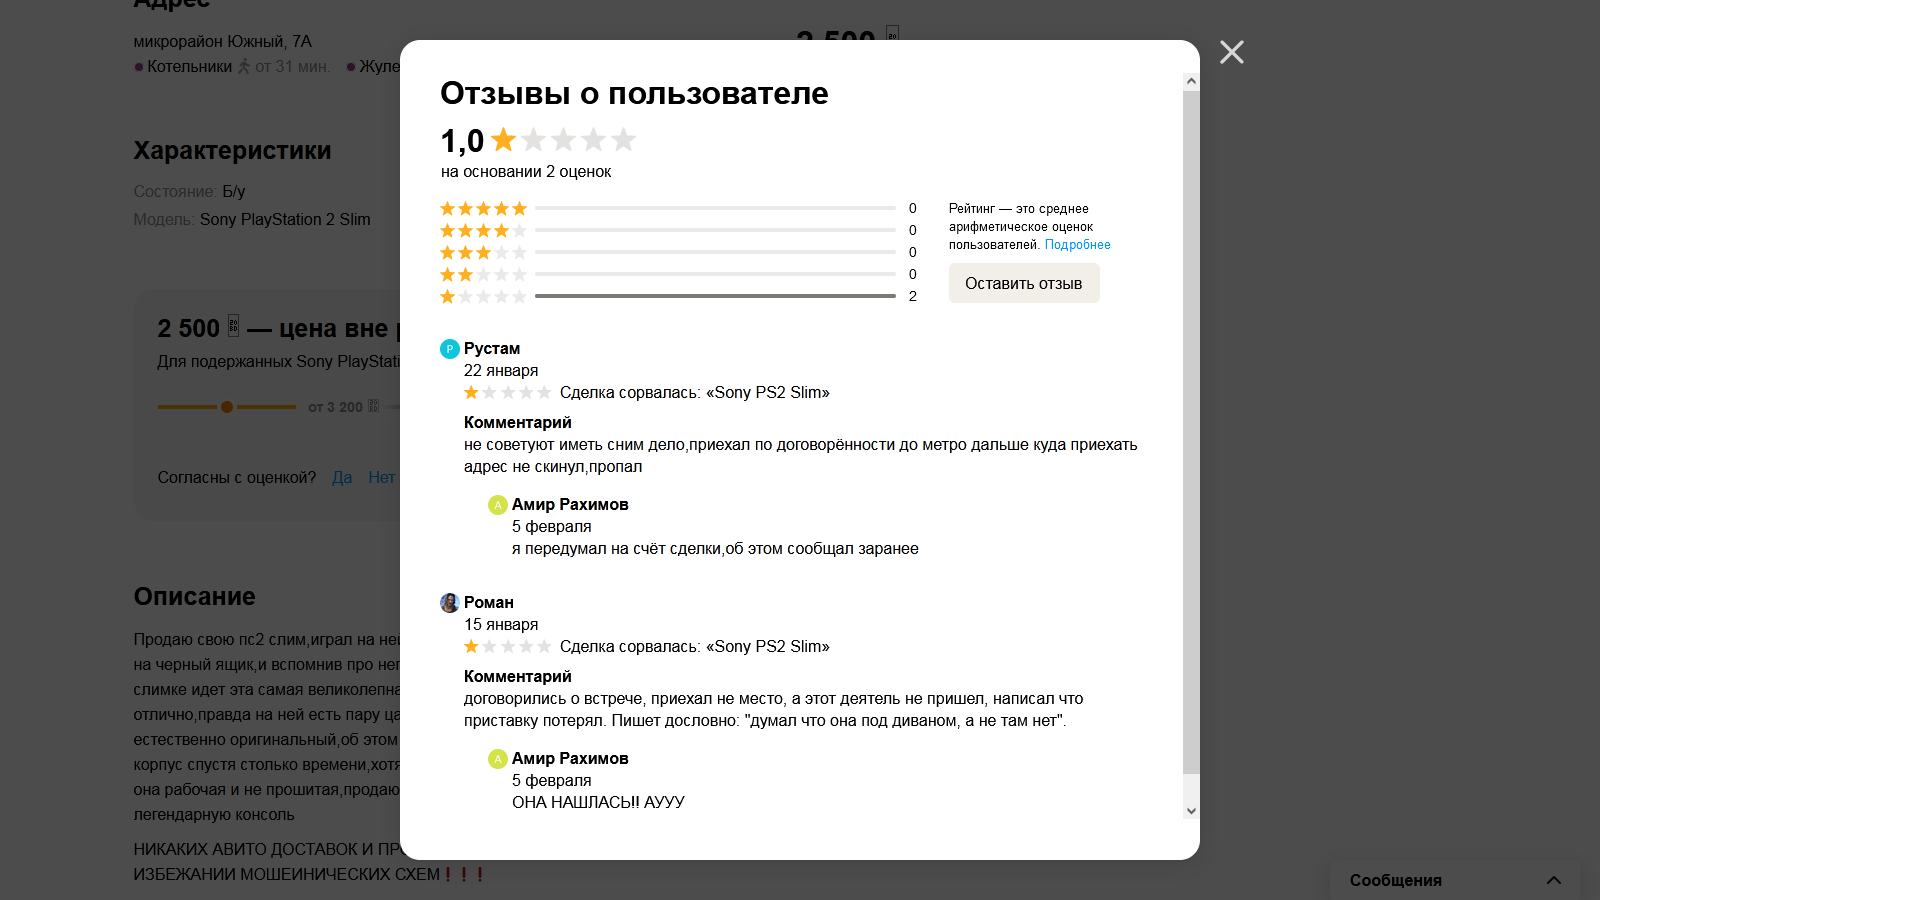Click the 'Котельники' metro station text
This screenshot has width=1920, height=900.
pos(190,66)
